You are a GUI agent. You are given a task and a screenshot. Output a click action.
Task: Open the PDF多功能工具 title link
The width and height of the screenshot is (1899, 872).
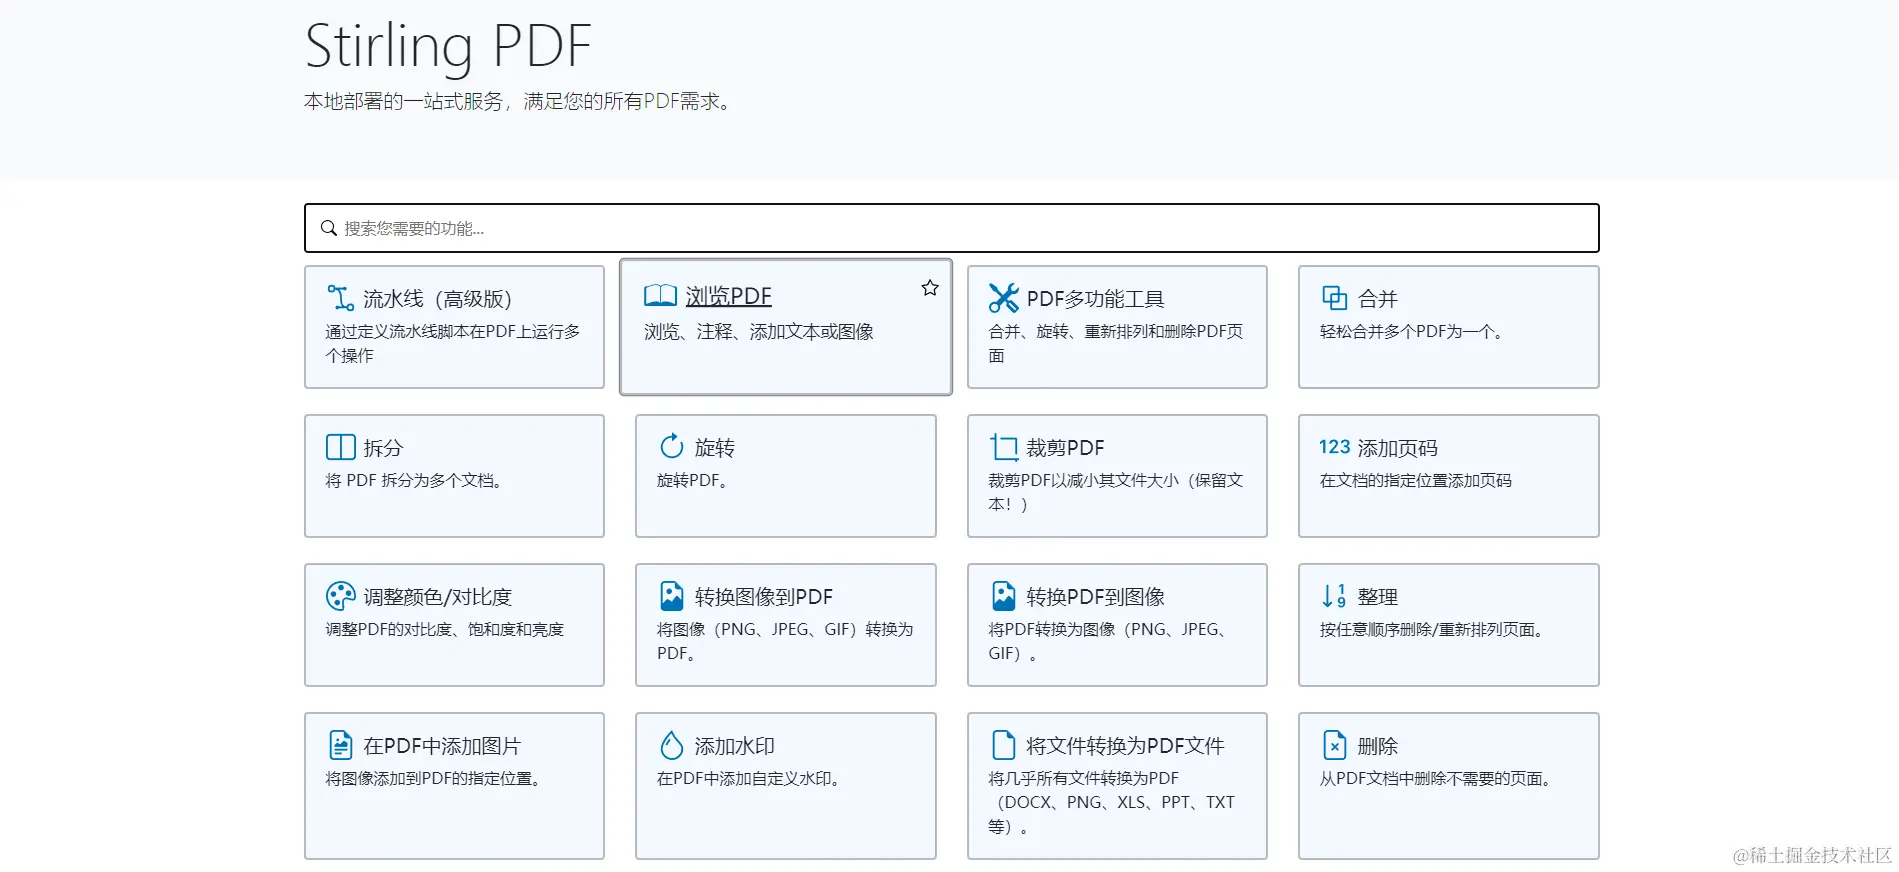coord(1095,299)
